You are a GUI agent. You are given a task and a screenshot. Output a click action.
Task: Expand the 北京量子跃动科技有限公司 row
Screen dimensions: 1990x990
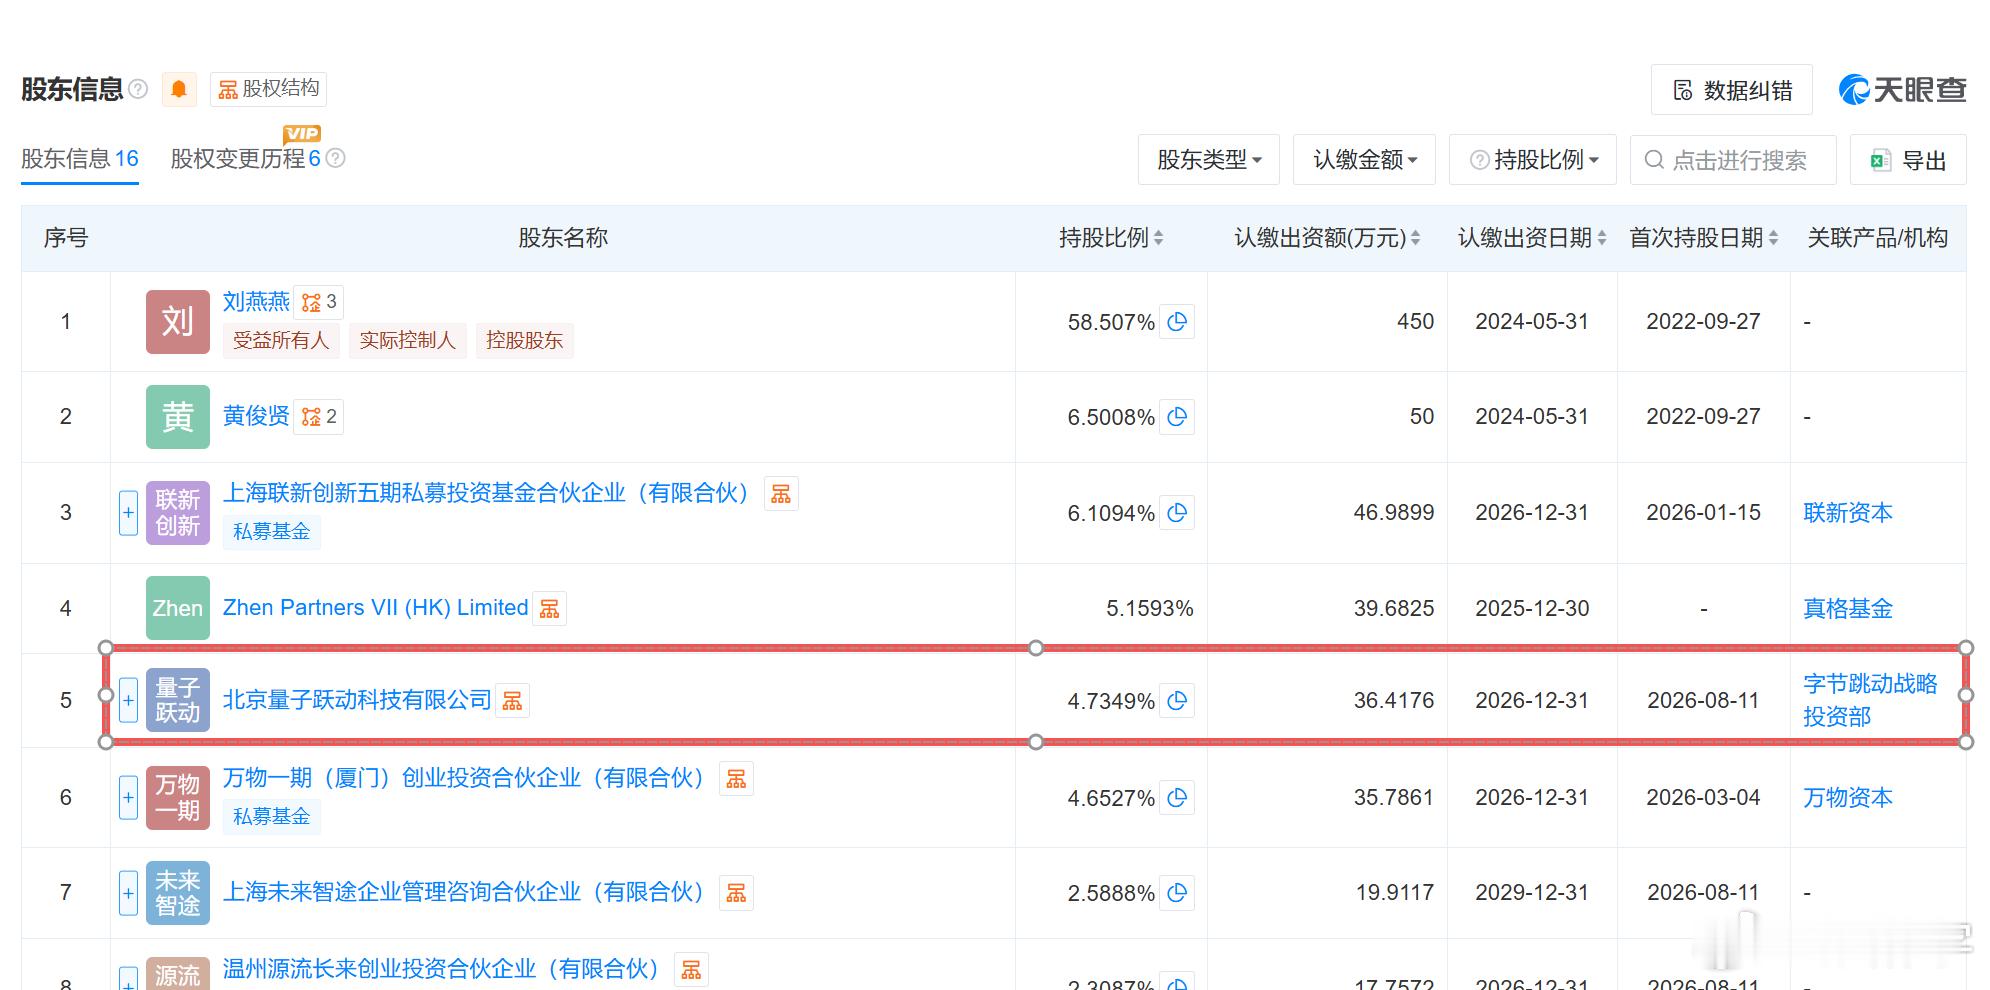coord(128,700)
